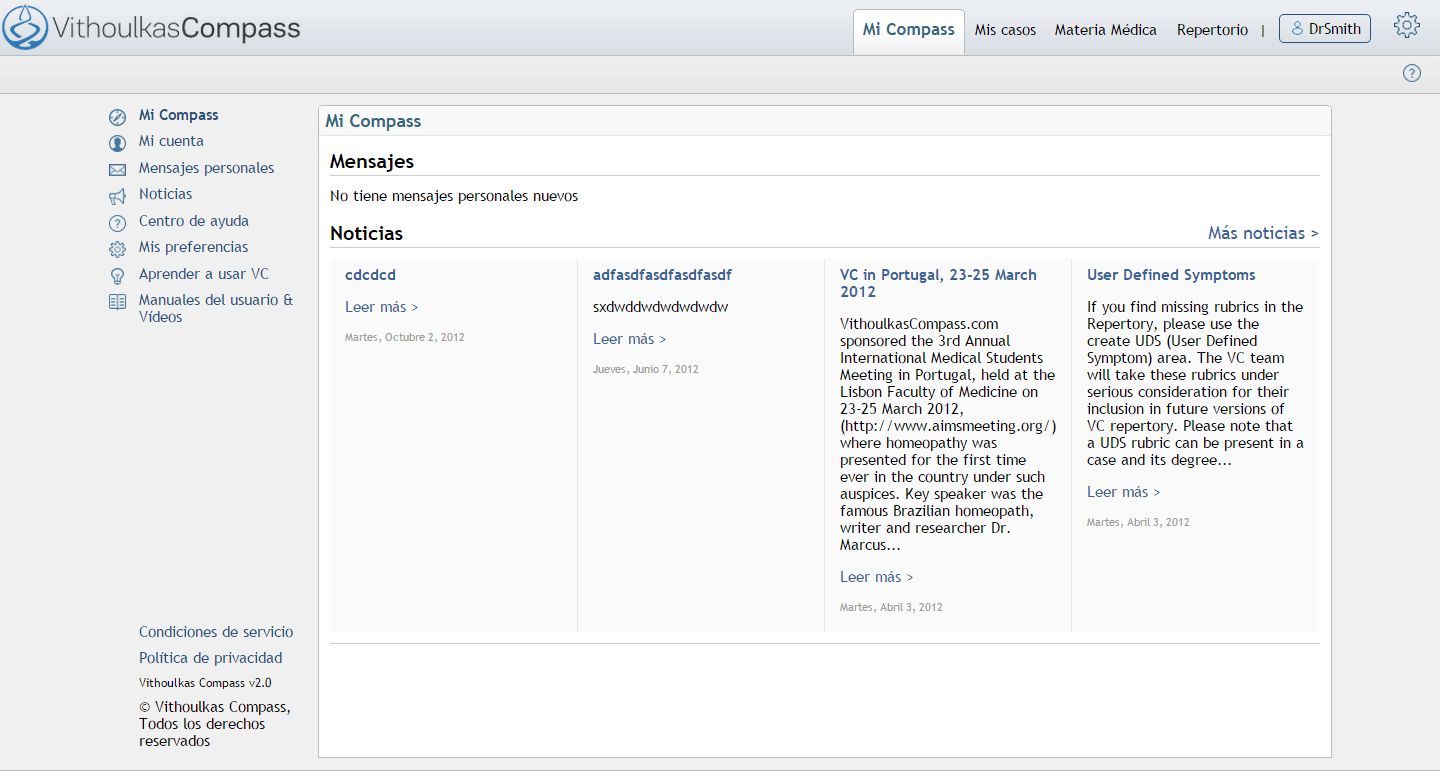Click the help question mark icon
The image size is (1441, 771).
(x=1412, y=73)
